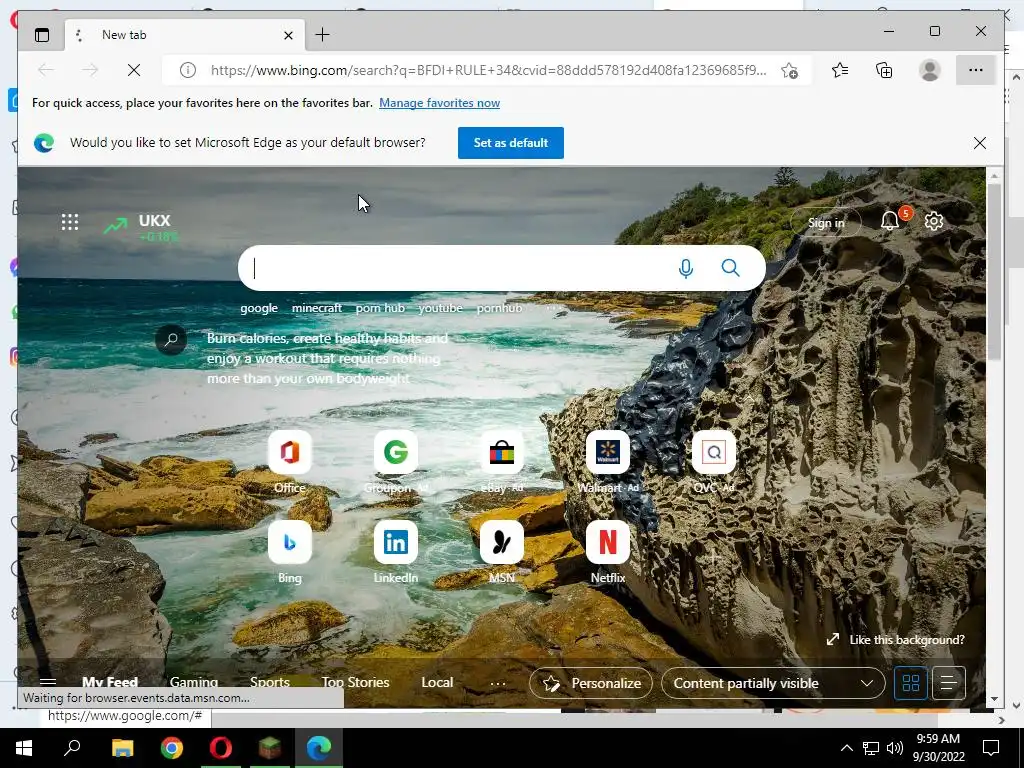Add this page to favorites star icon

pos(790,71)
